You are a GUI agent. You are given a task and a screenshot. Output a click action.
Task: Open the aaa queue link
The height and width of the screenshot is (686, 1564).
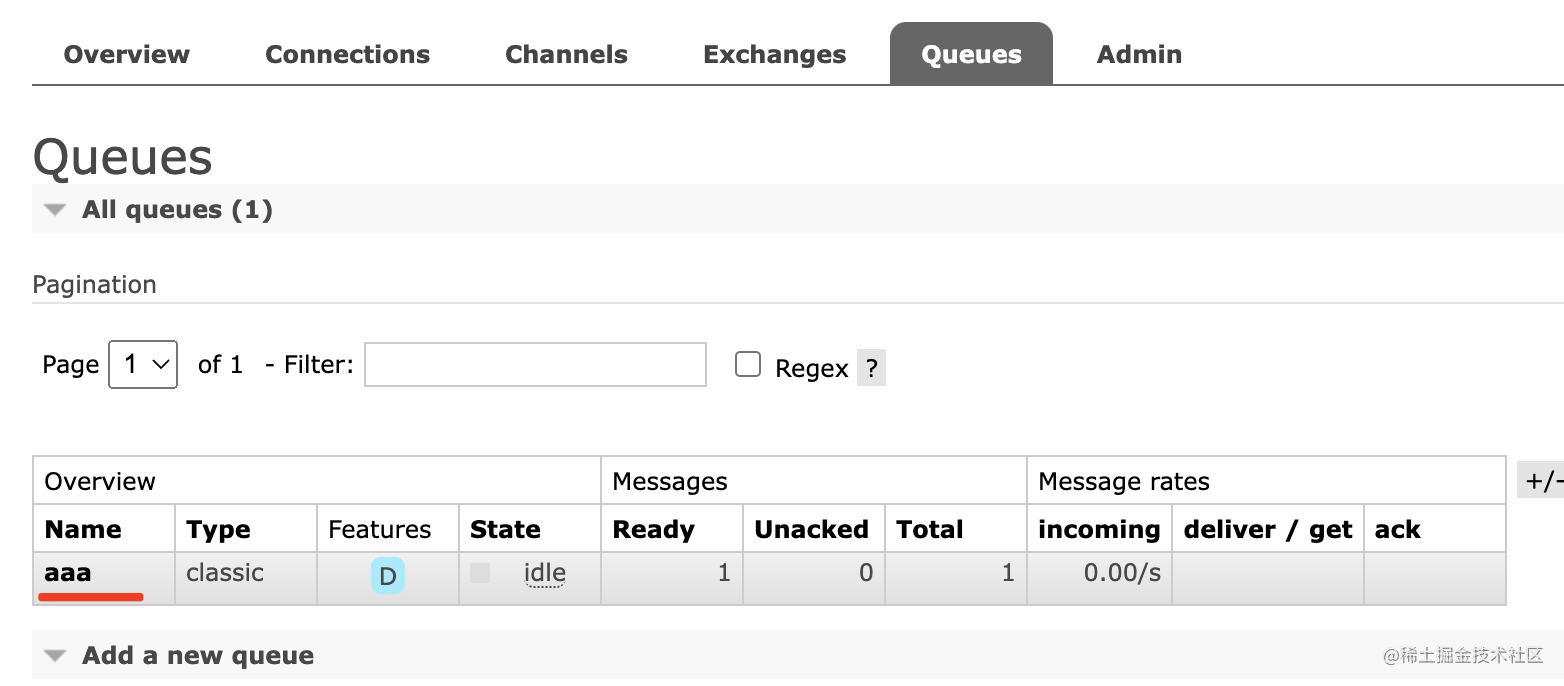tap(68, 573)
